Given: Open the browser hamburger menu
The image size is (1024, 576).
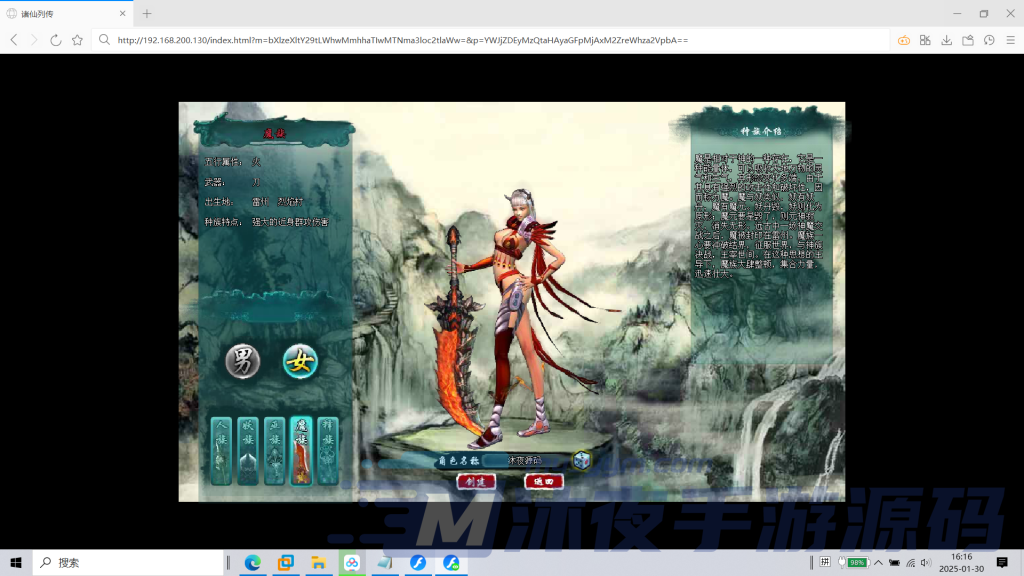Looking at the screenshot, I should coord(1009,40).
